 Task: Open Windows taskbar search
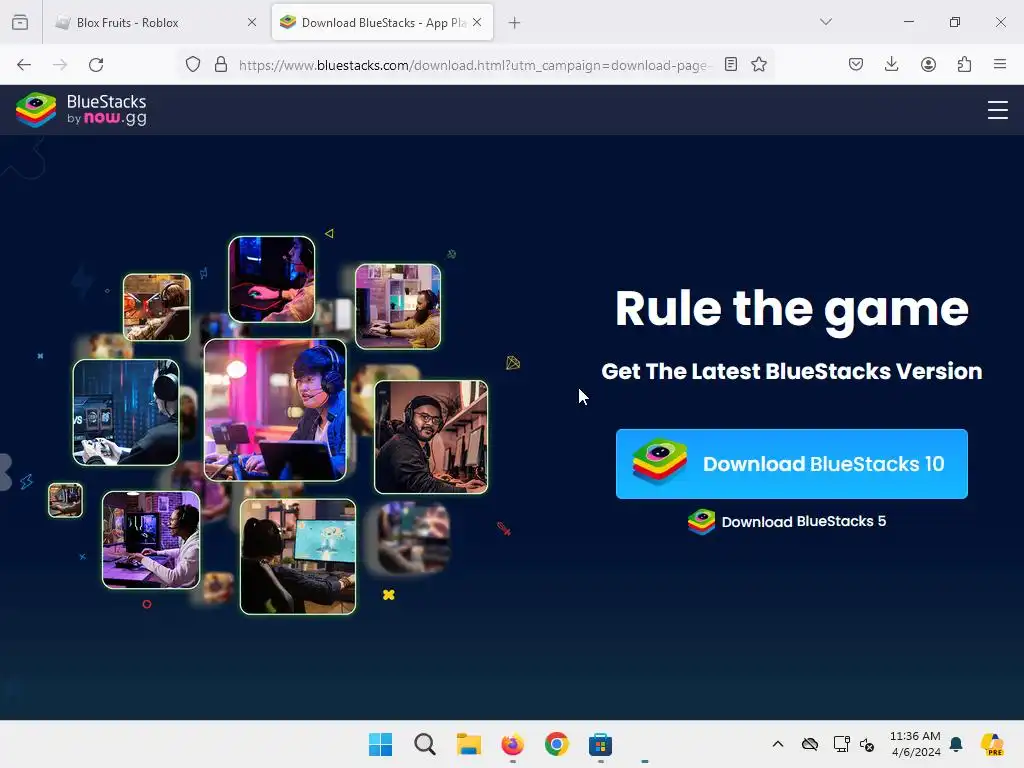(424, 744)
